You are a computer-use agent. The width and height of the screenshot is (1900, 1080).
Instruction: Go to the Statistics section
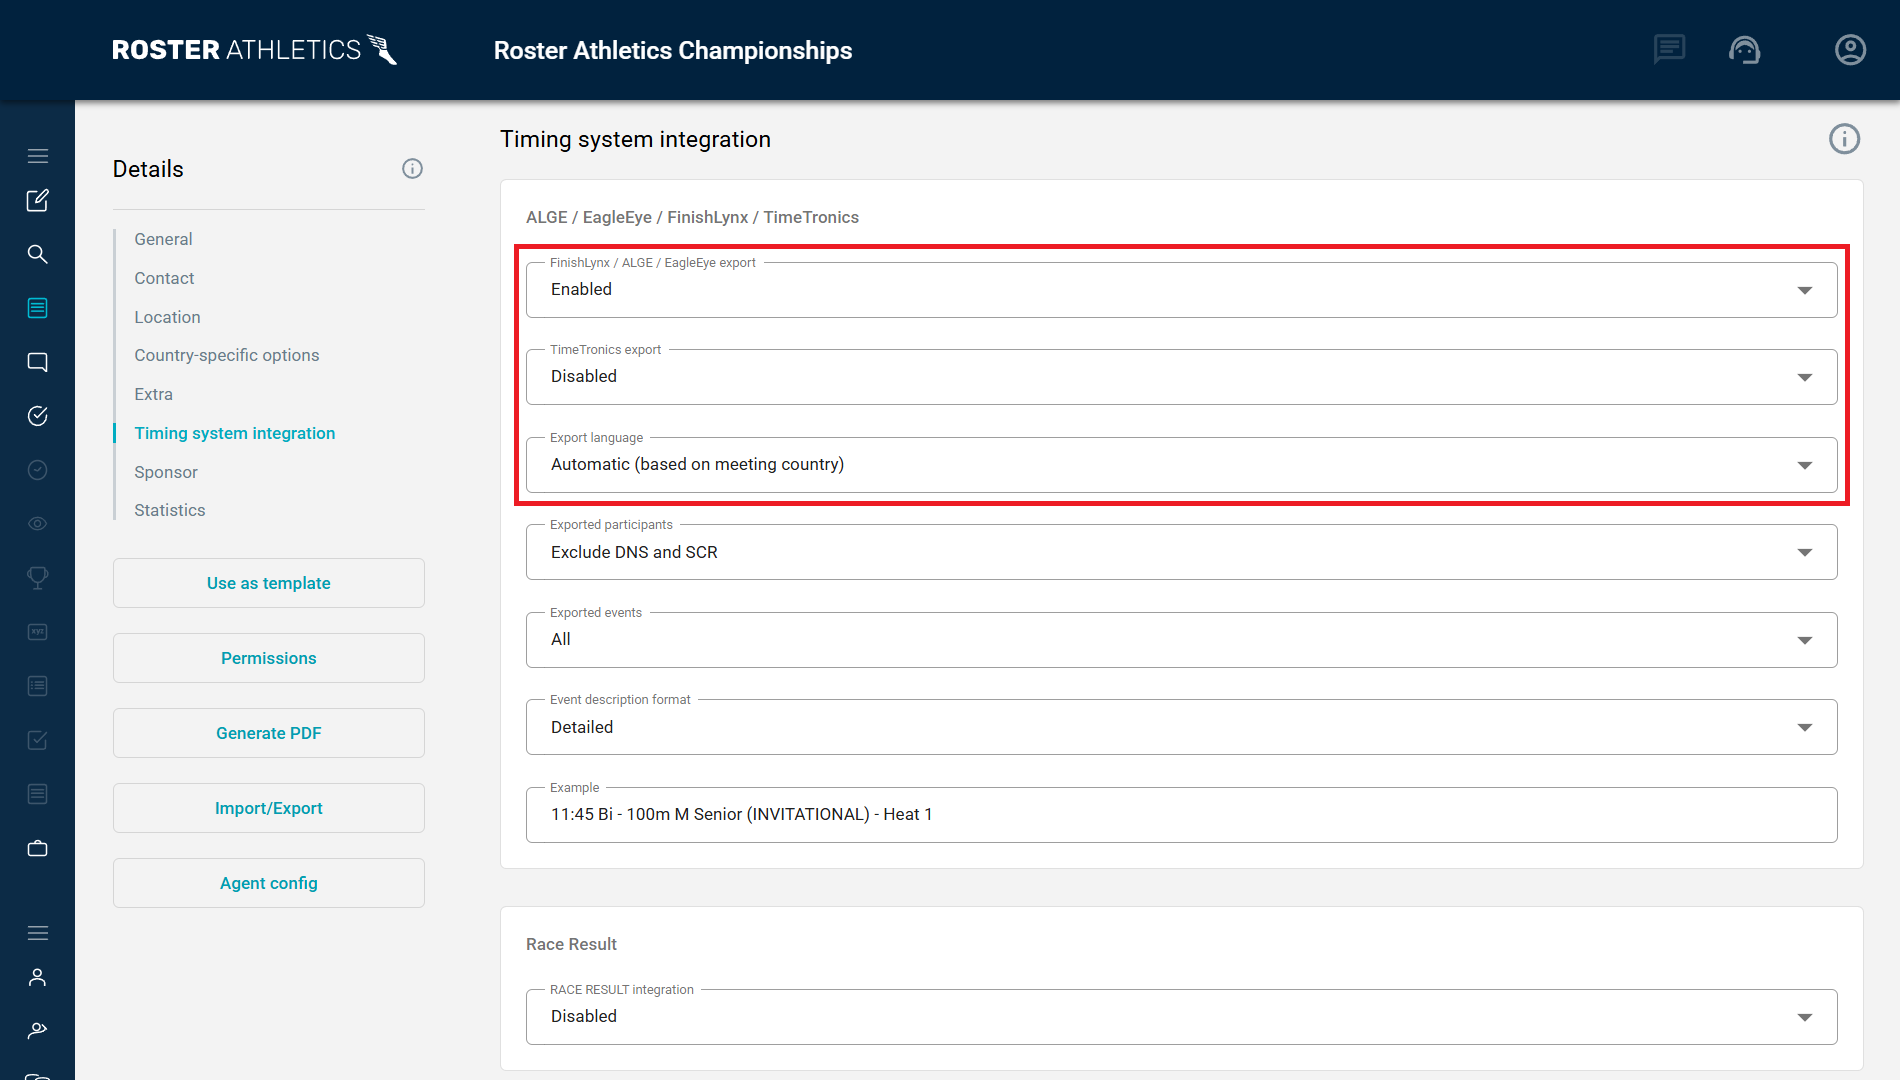[x=169, y=510]
